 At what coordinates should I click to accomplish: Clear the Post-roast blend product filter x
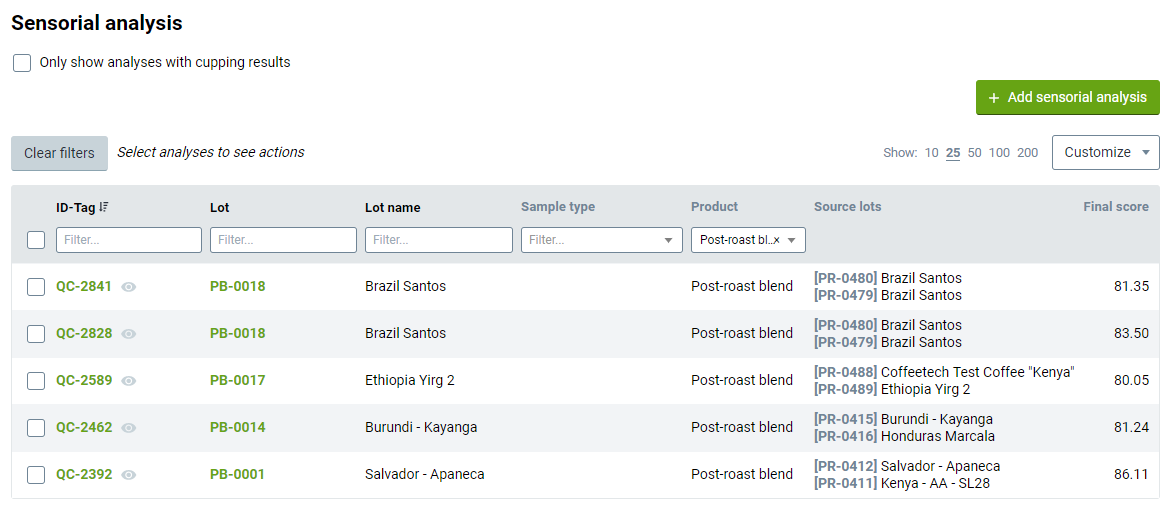(x=776, y=240)
